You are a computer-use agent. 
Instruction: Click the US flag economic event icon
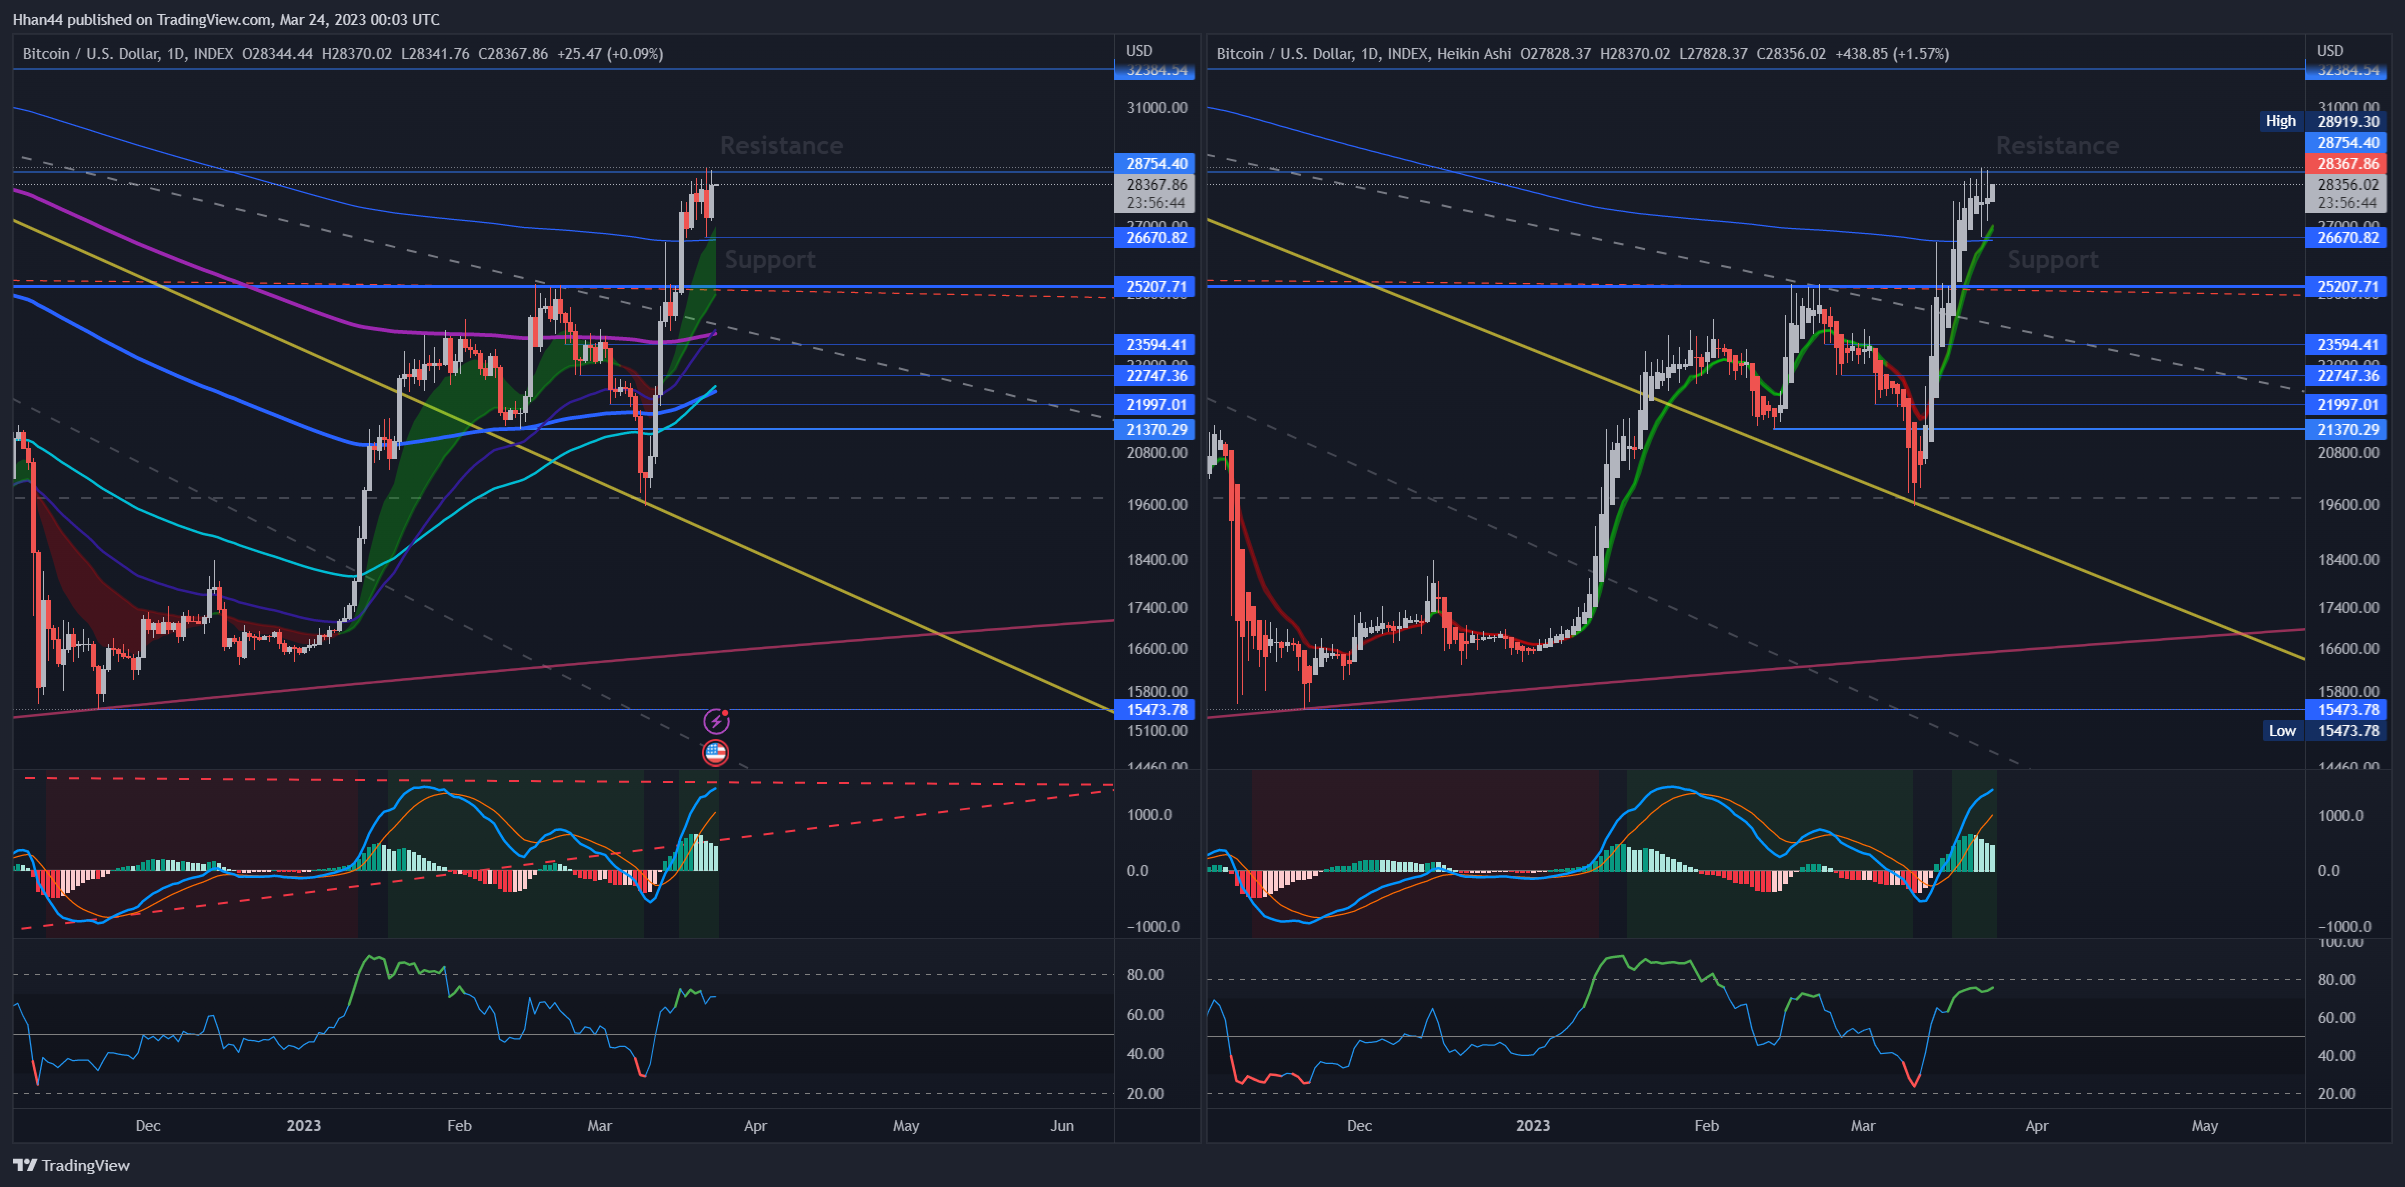click(715, 753)
